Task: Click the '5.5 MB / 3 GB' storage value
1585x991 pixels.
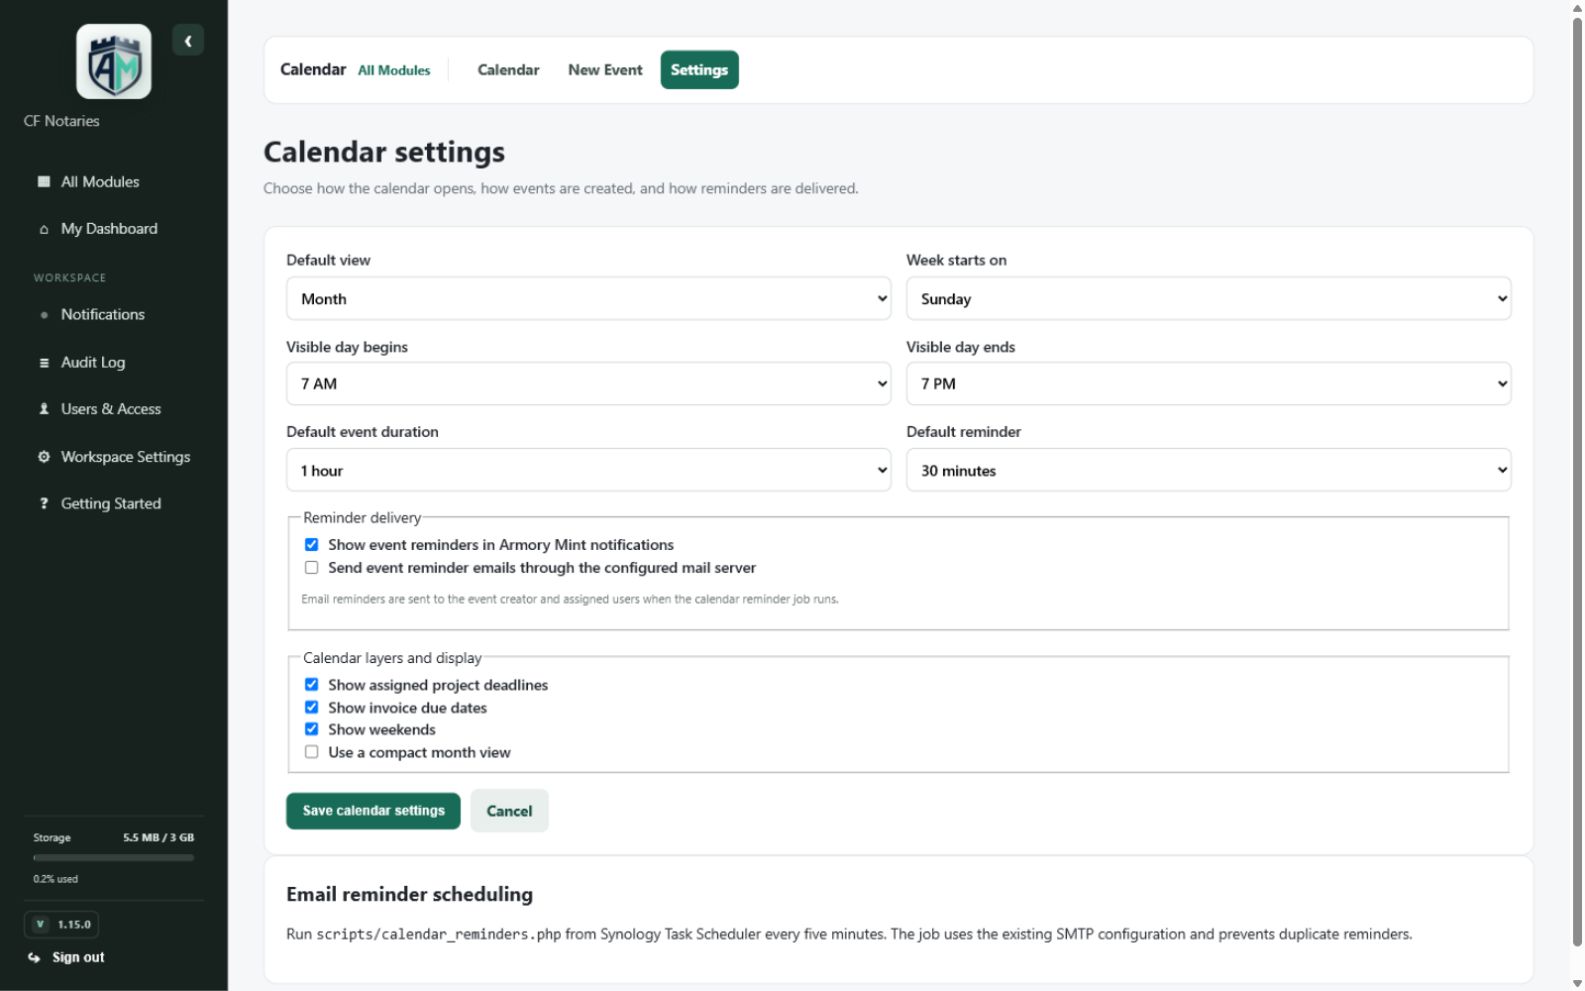Action: (158, 838)
